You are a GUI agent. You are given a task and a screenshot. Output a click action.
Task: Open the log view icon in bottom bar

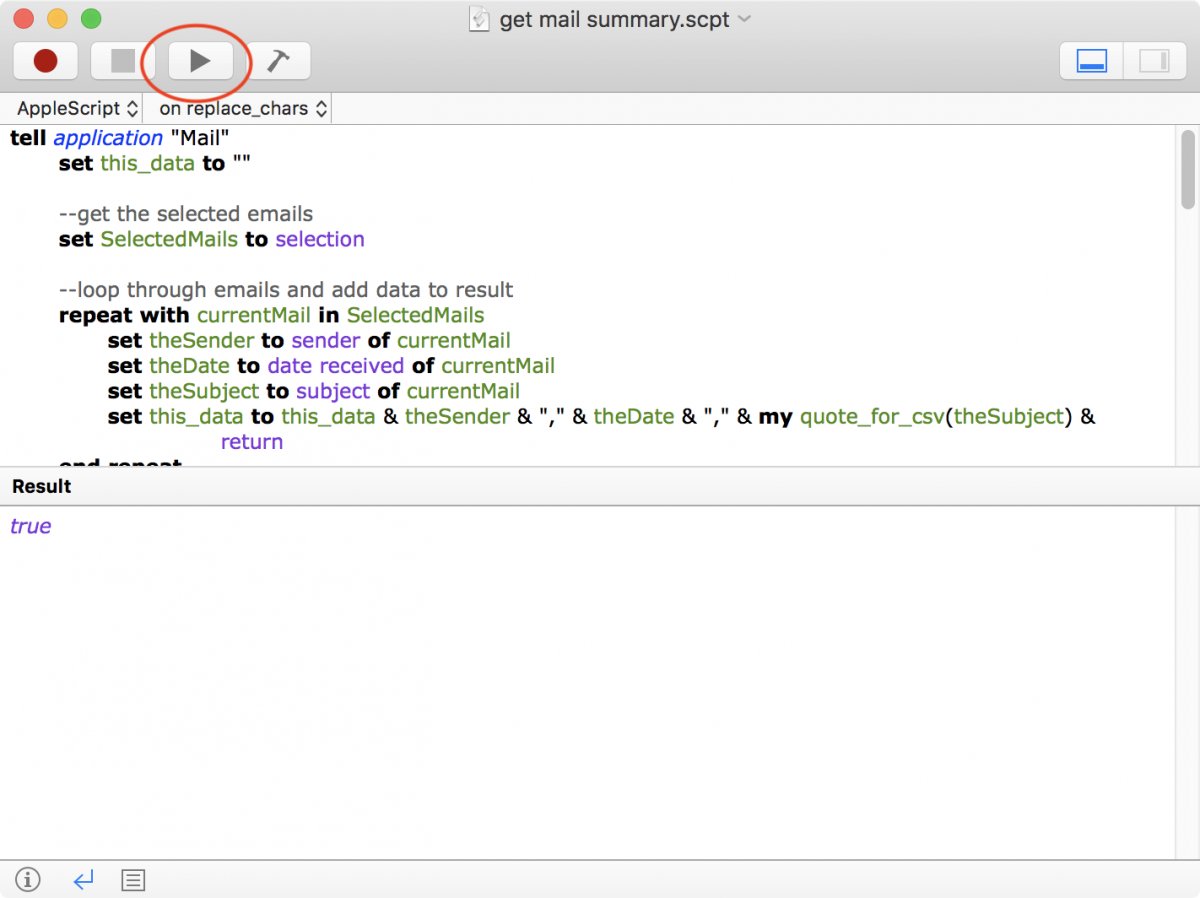(x=133, y=880)
